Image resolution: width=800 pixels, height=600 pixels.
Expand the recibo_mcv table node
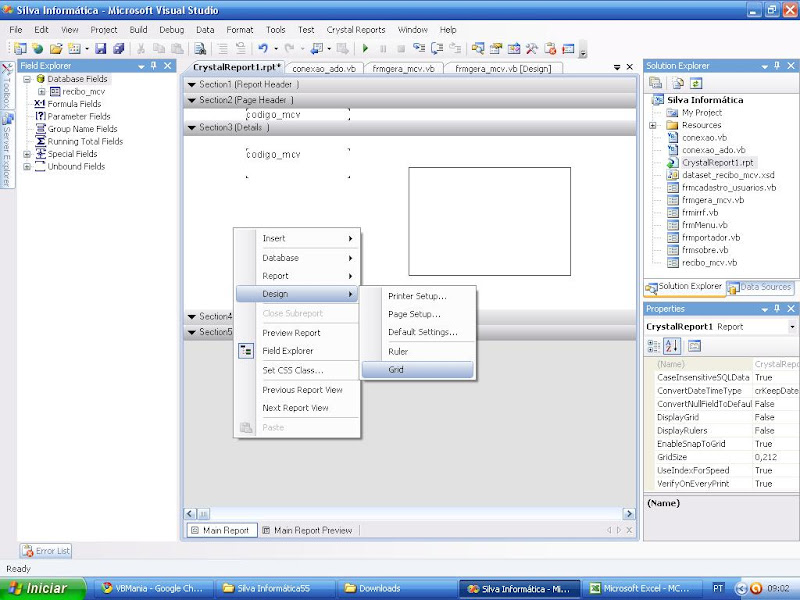tap(42, 92)
